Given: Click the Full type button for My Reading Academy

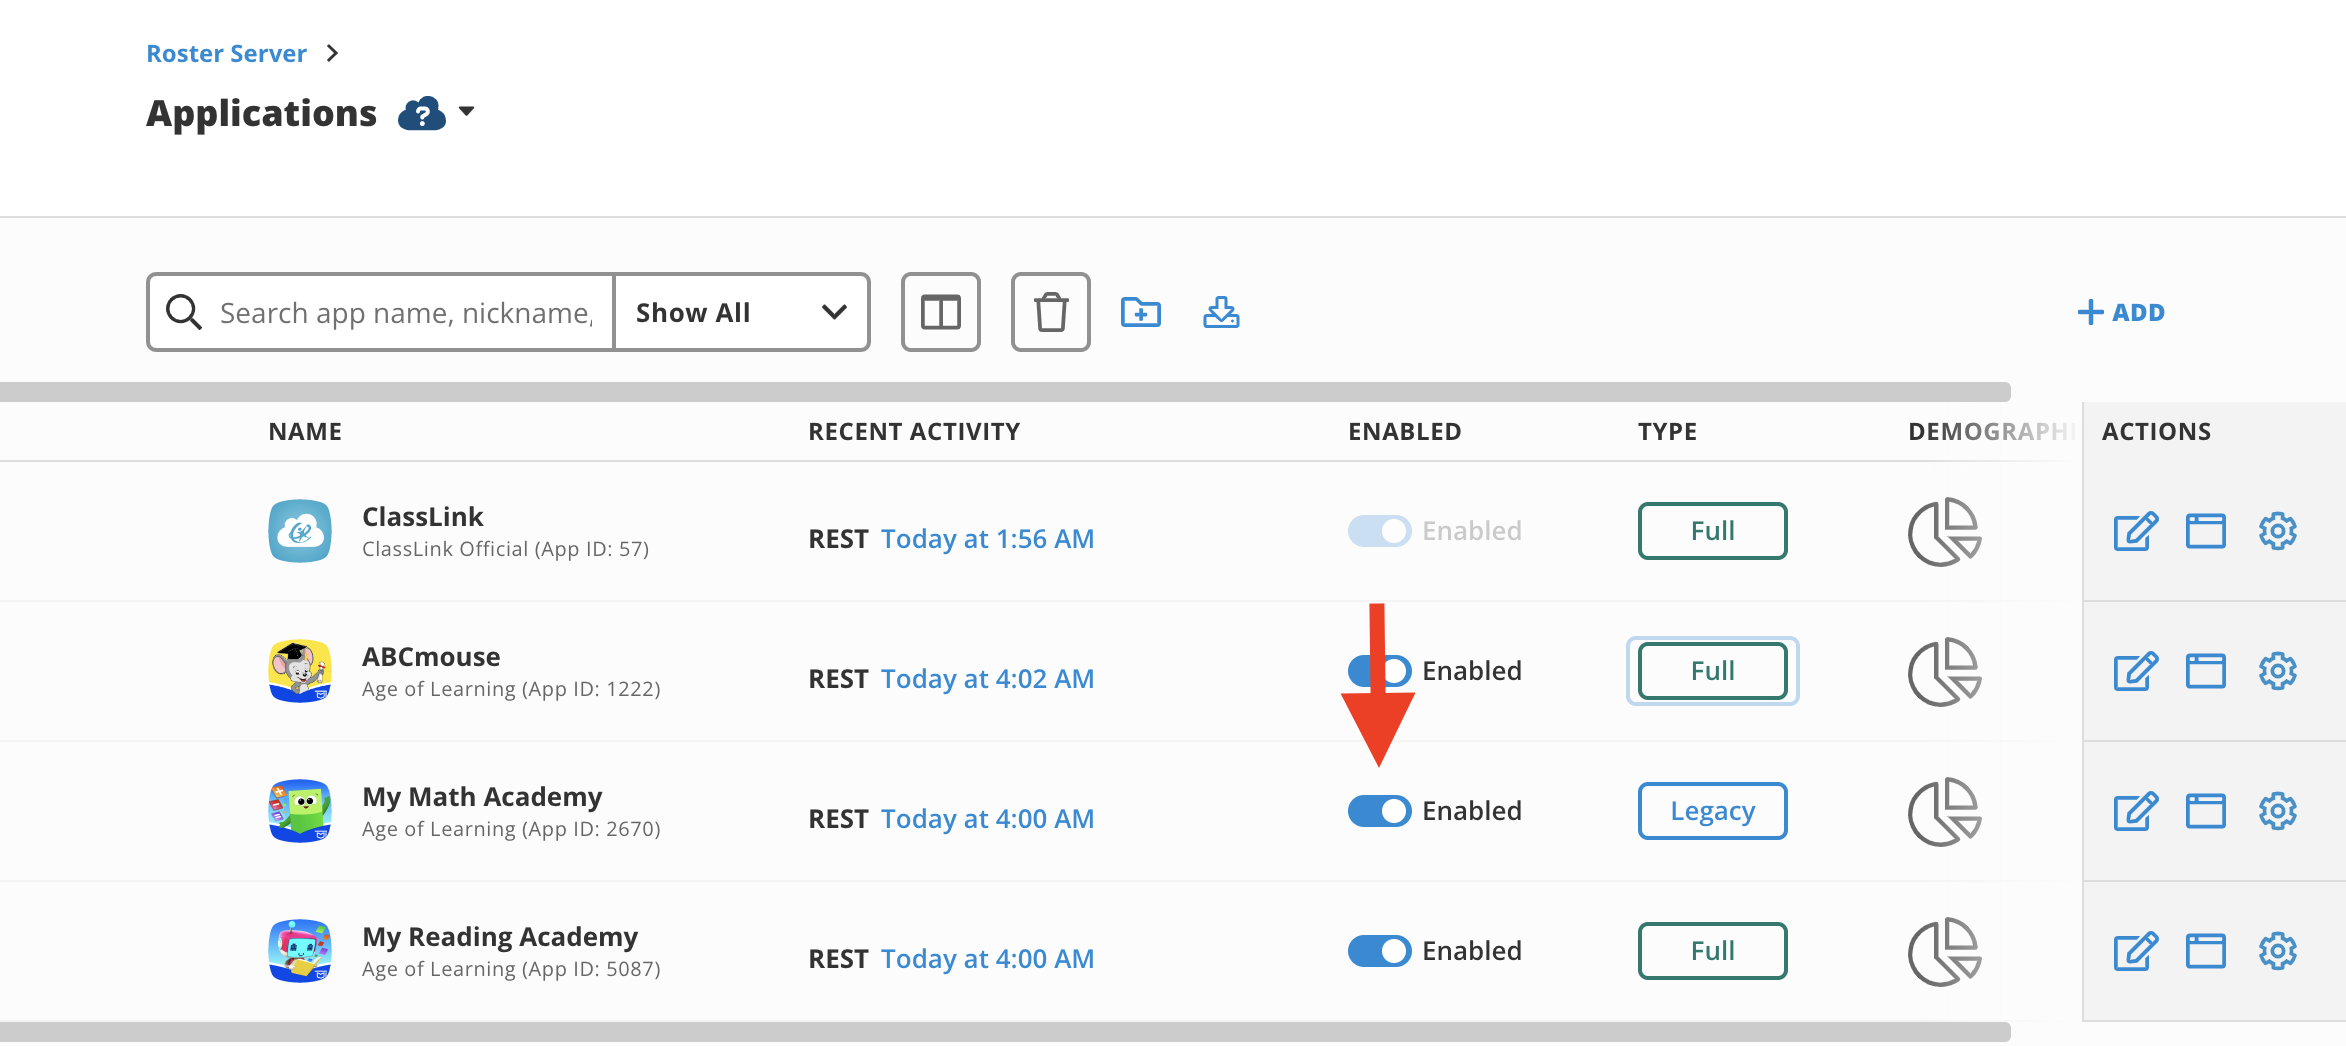Looking at the screenshot, I should coord(1712,951).
